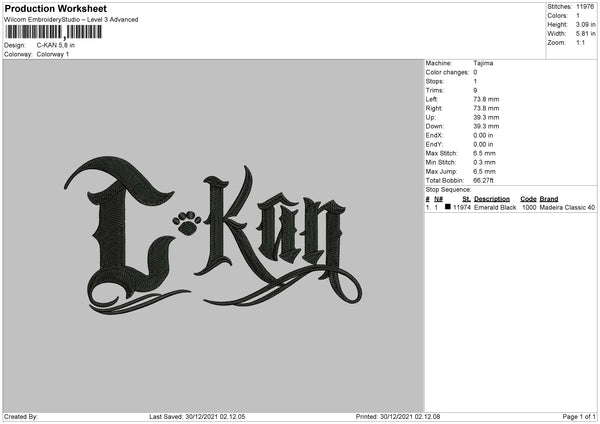Click the Stops value 1
The image size is (600, 424).
point(475,82)
